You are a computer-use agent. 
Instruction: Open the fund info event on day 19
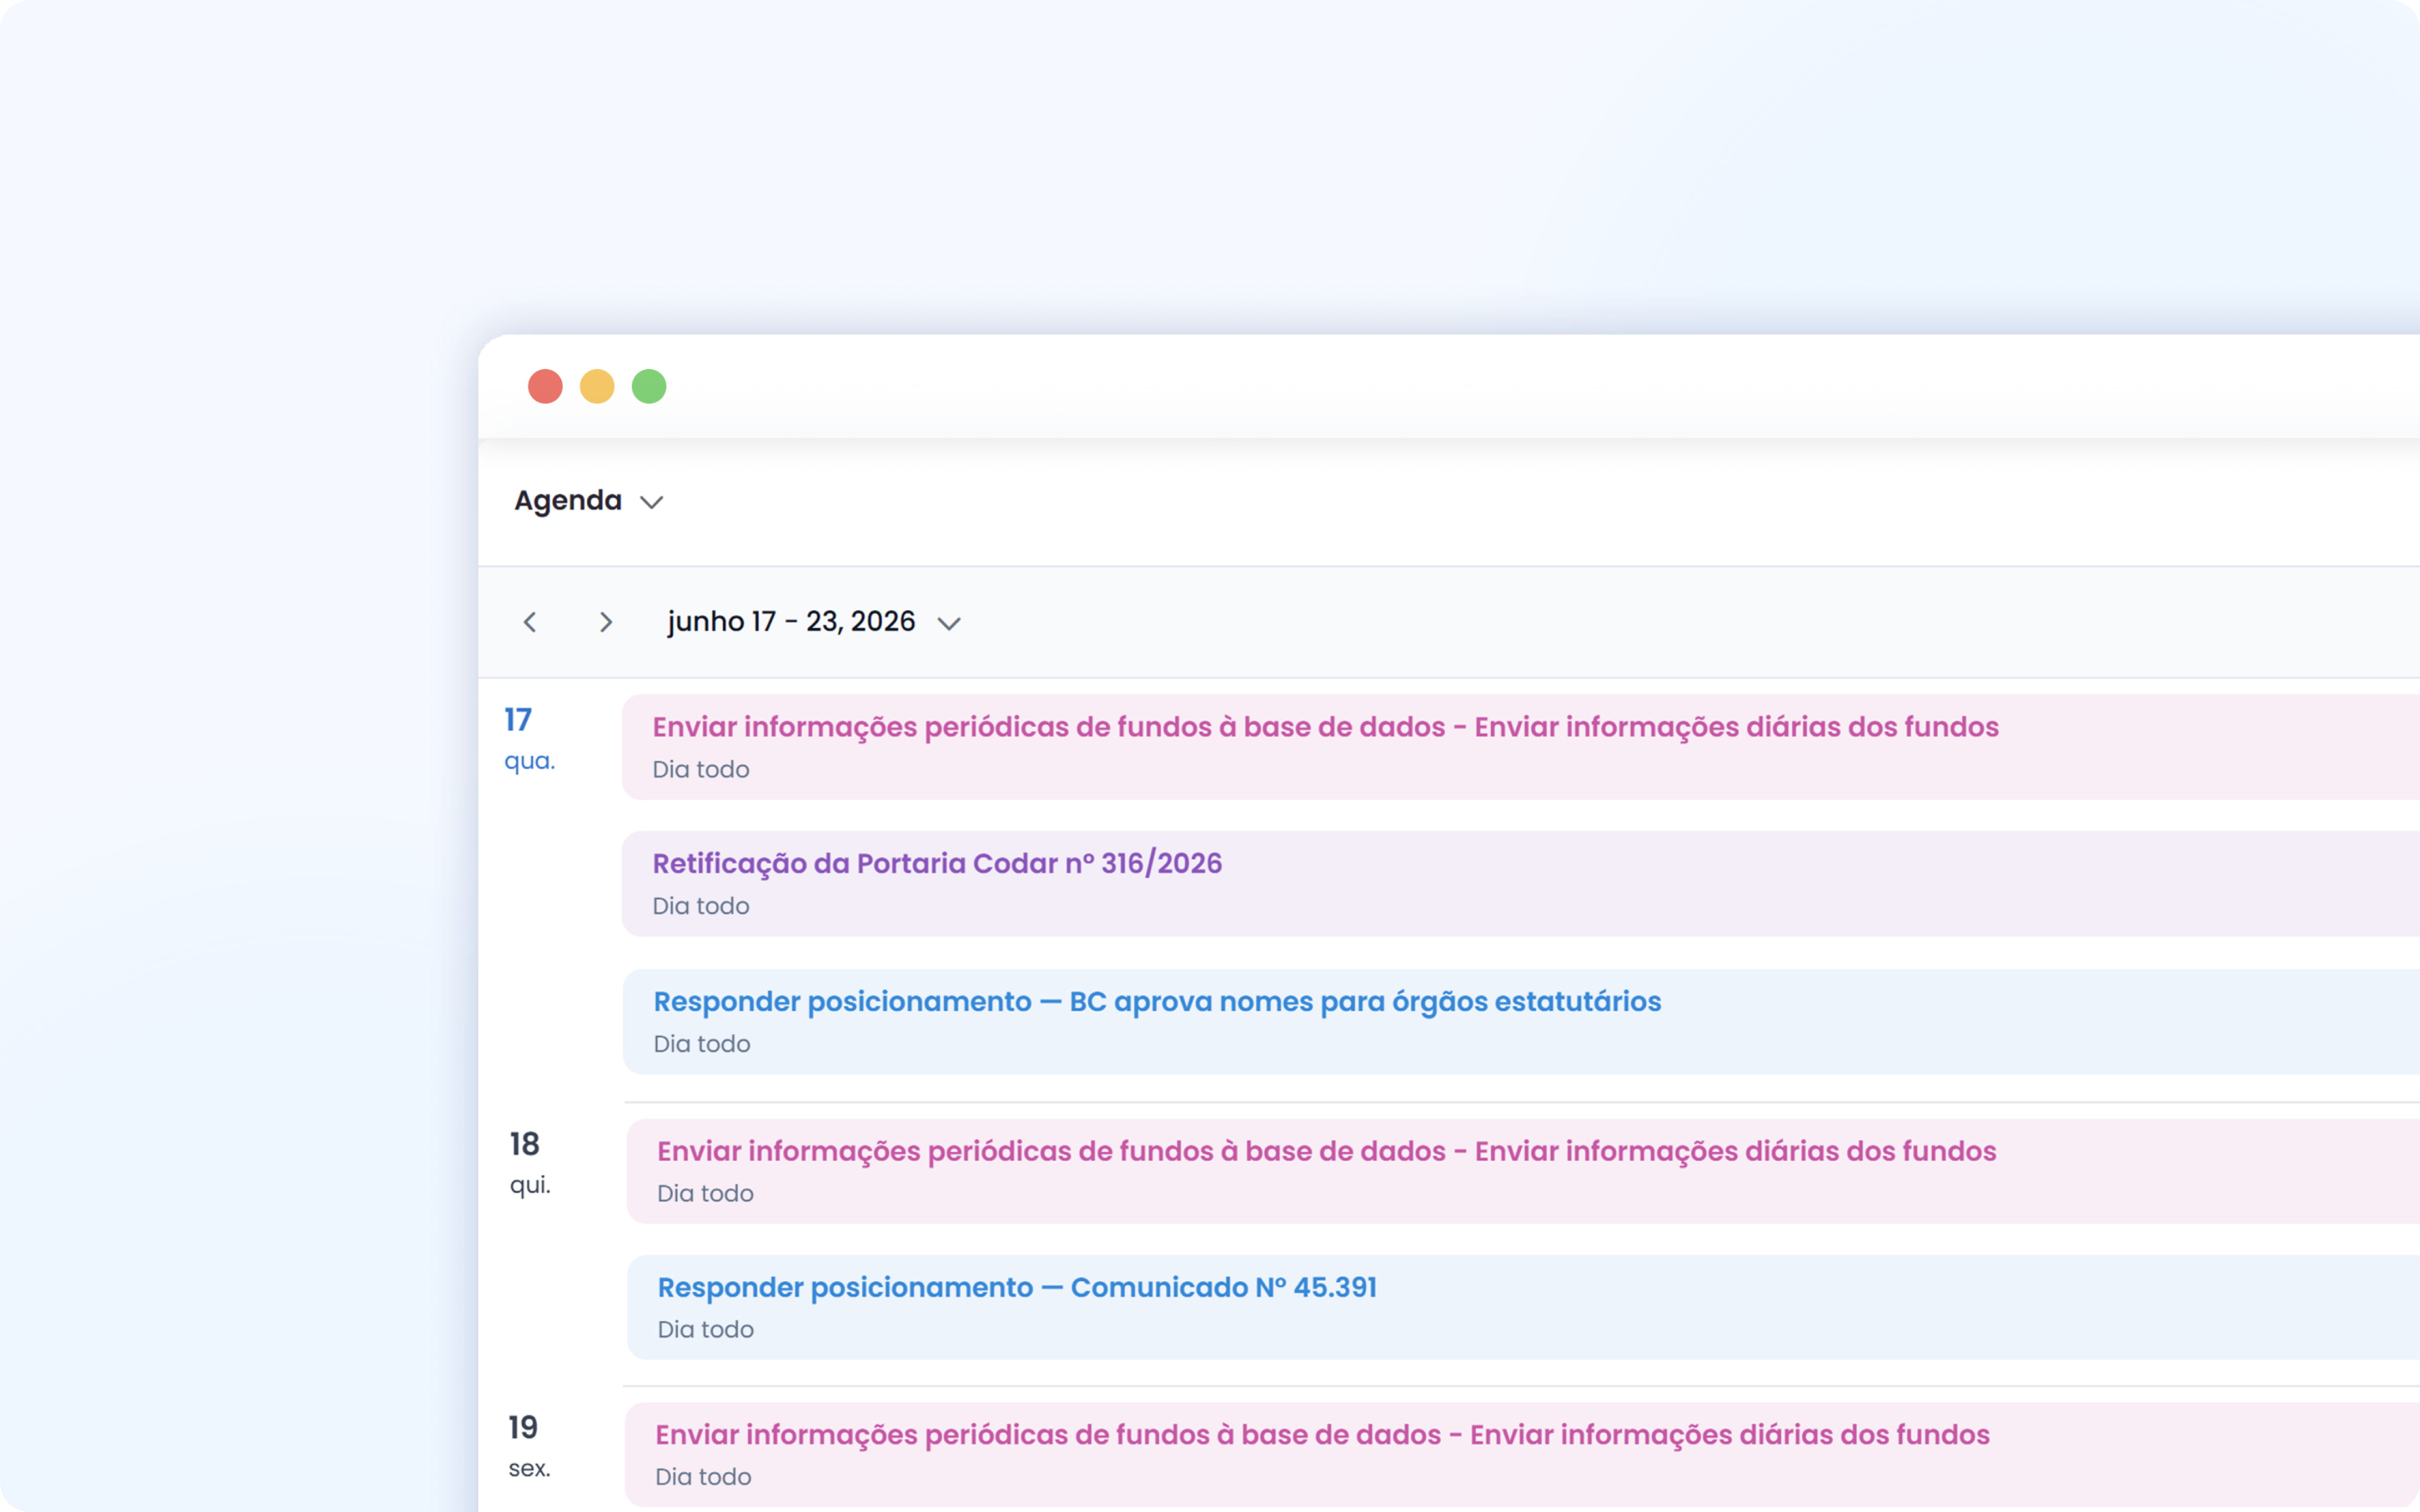[x=1522, y=1455]
